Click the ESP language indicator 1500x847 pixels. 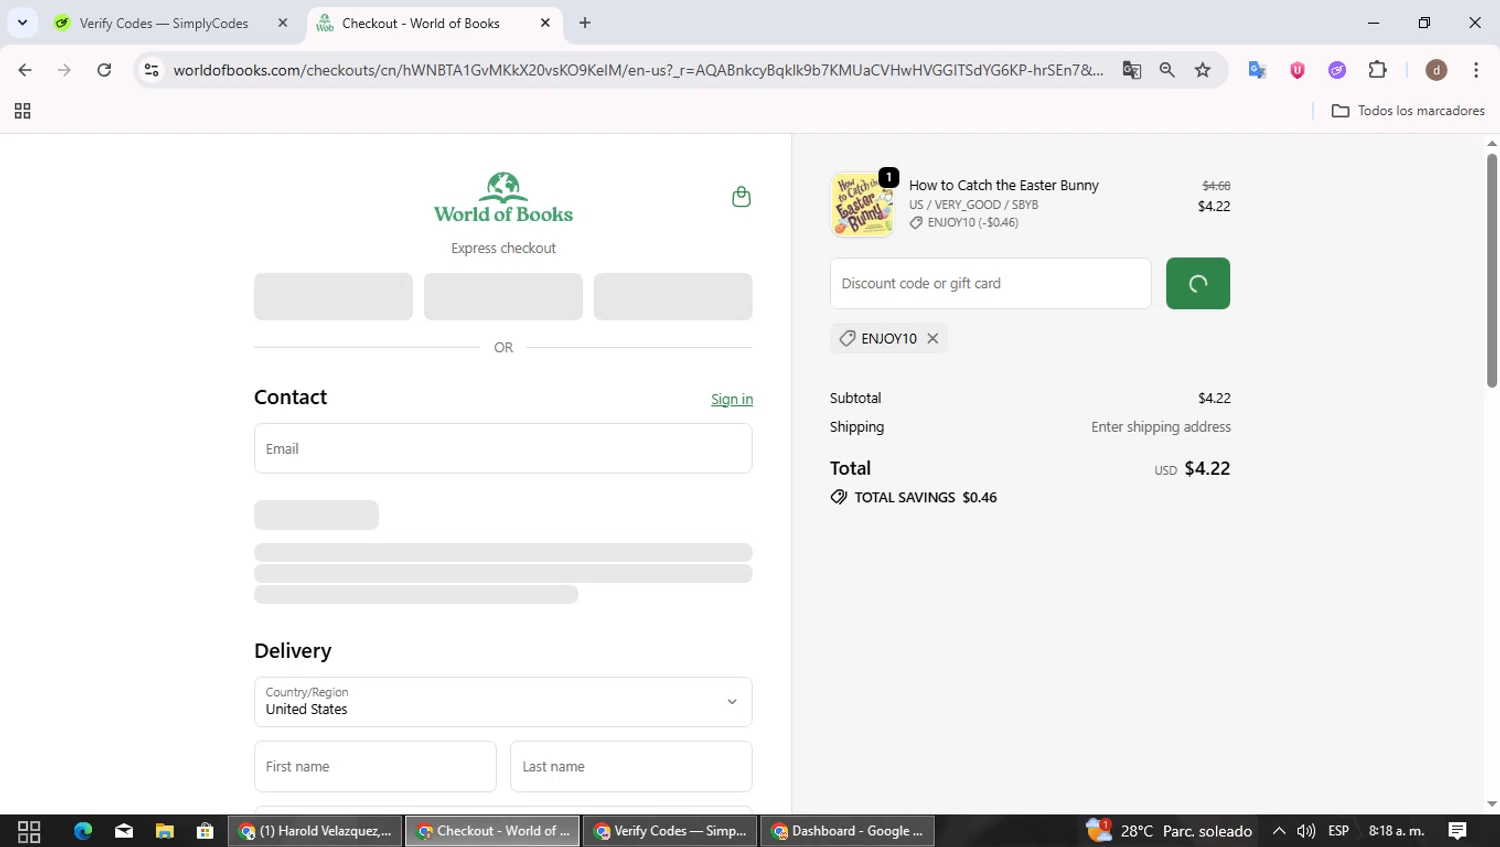pyautogui.click(x=1339, y=831)
